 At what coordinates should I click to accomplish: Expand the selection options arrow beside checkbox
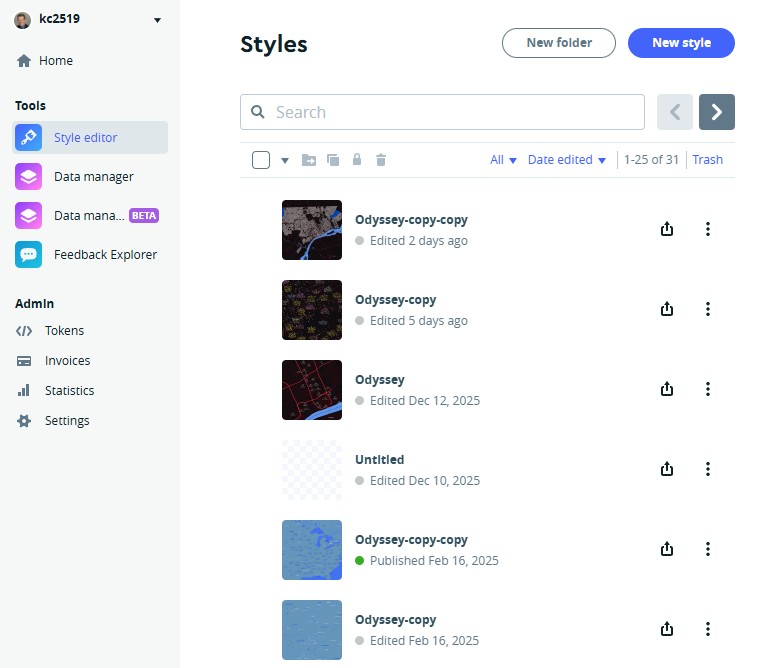click(x=284, y=160)
